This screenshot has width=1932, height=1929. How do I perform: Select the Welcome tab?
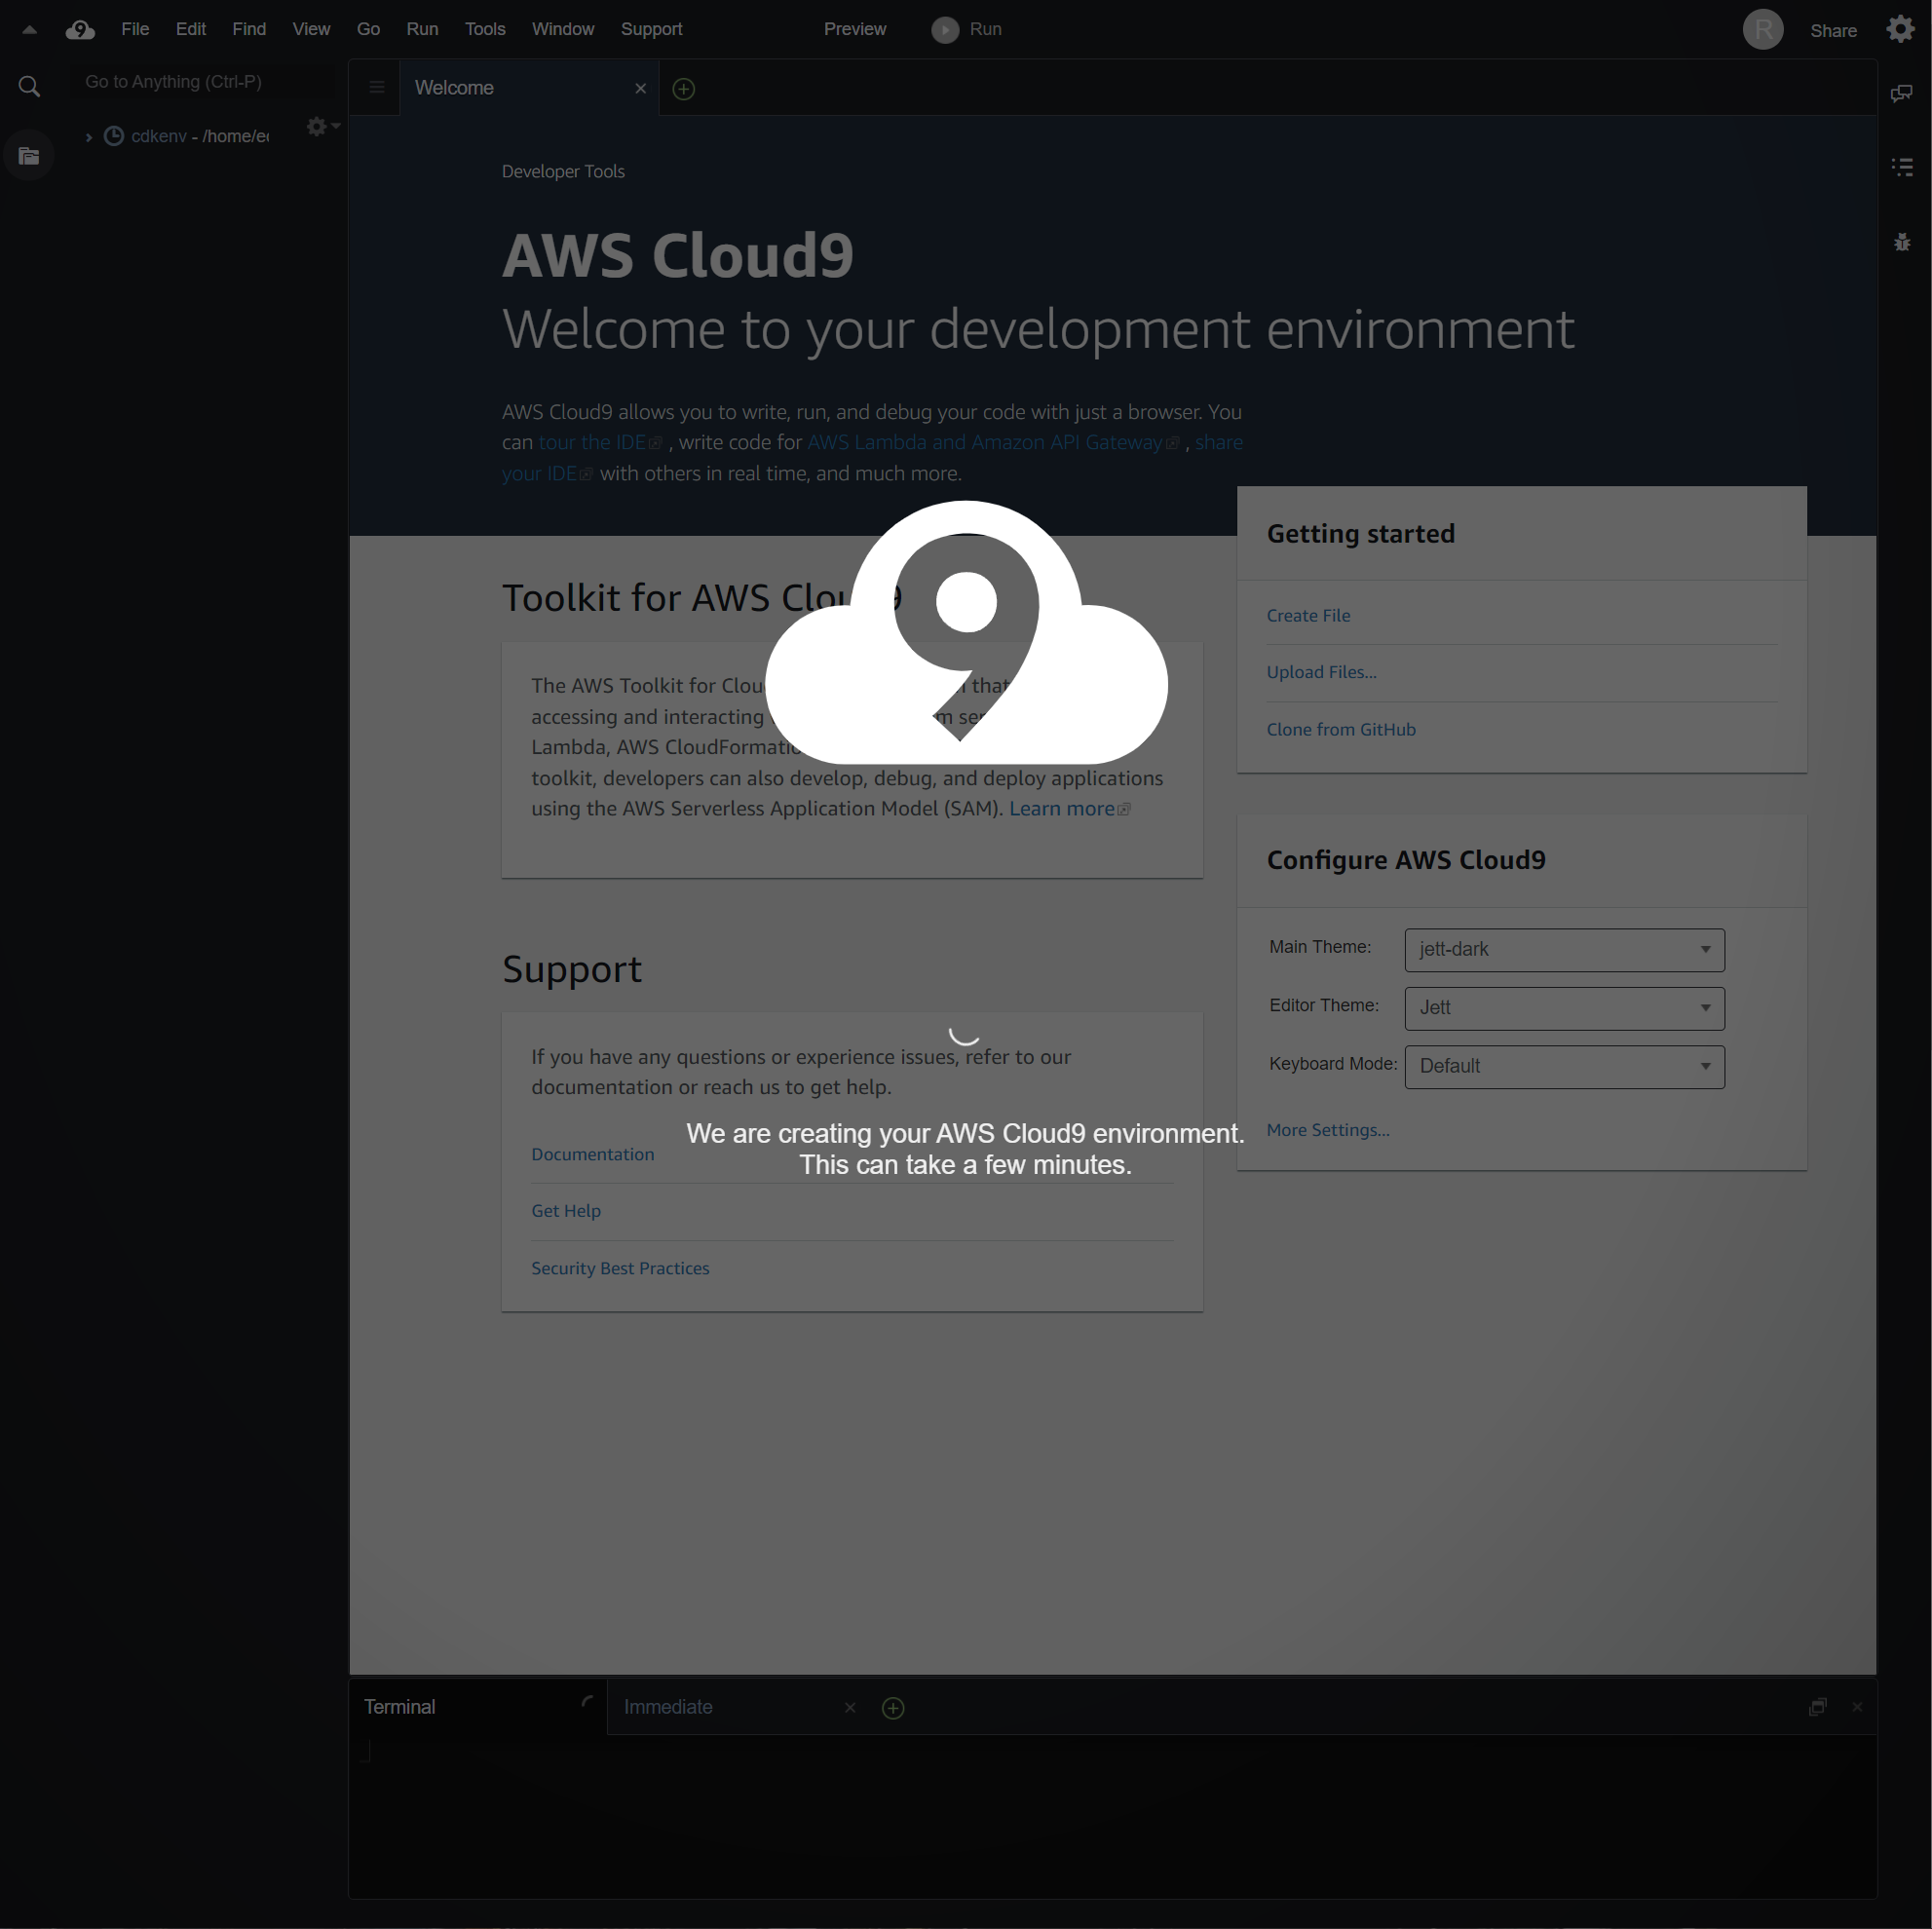pyautogui.click(x=528, y=88)
